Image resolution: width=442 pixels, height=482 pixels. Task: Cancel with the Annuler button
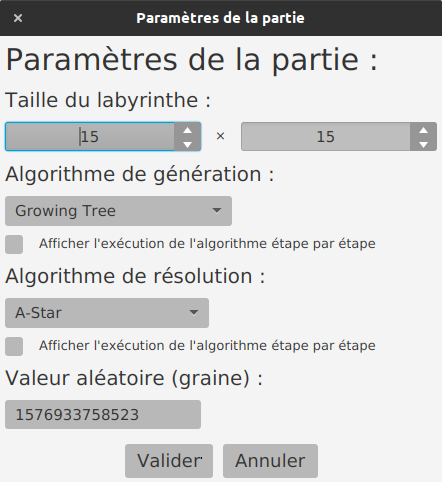tap(270, 461)
